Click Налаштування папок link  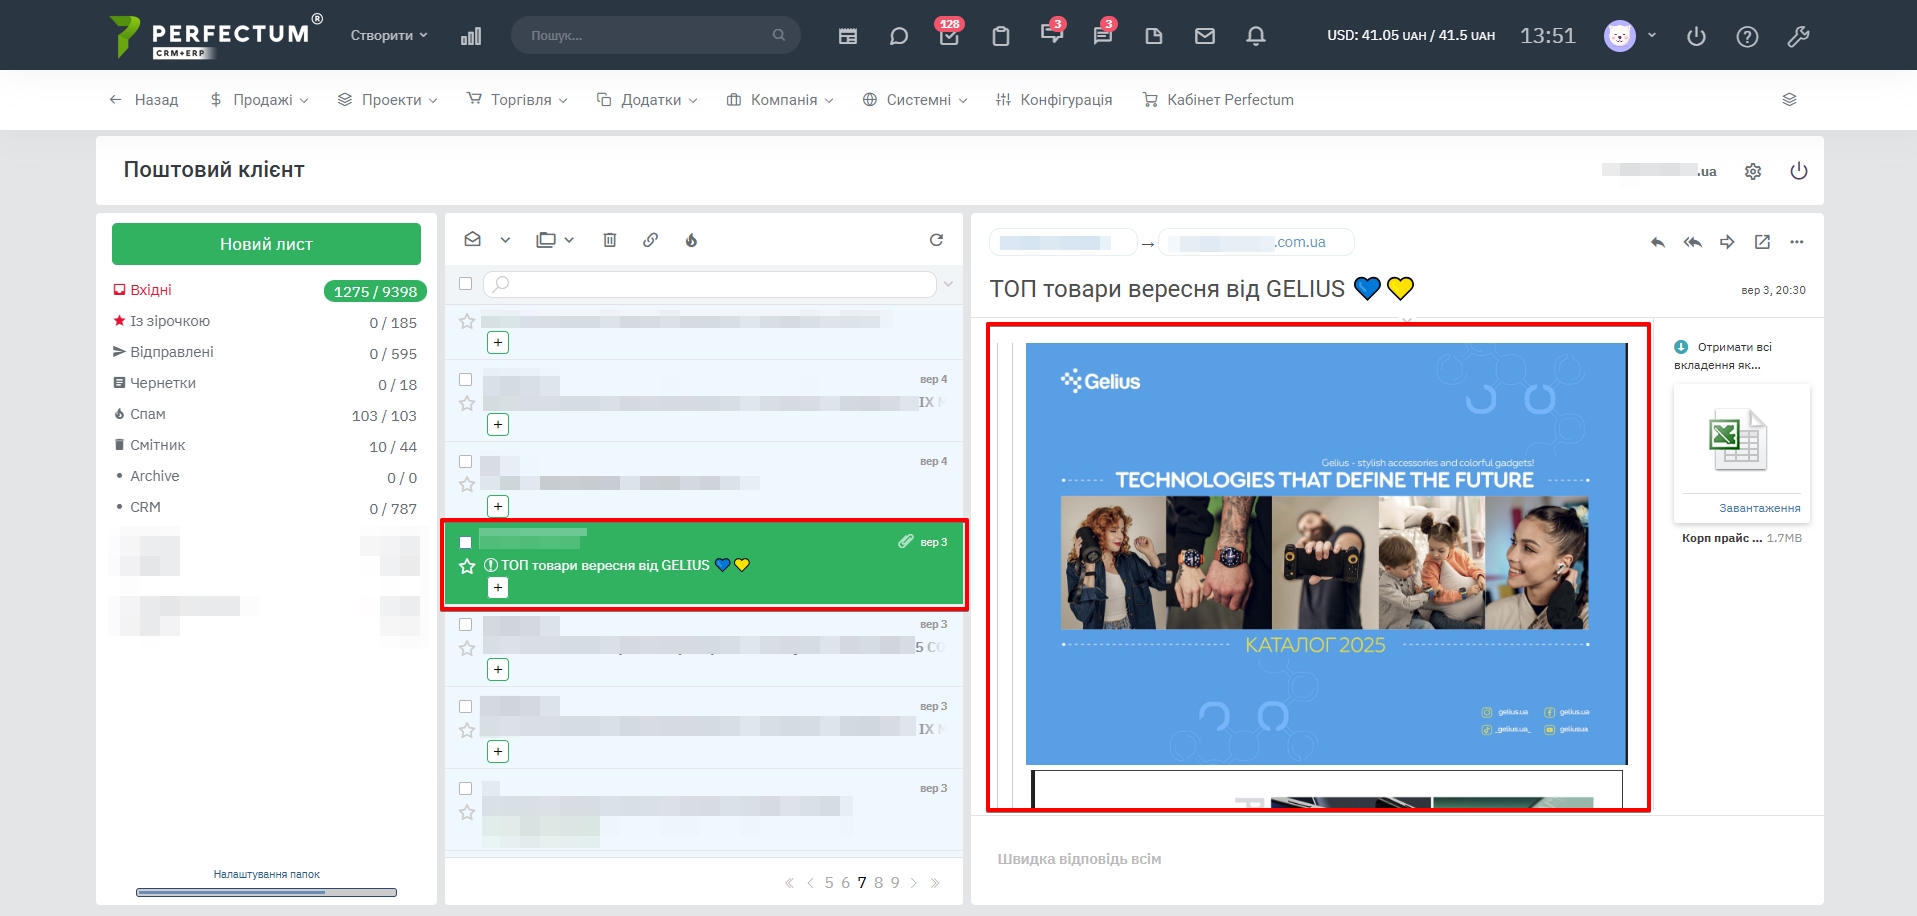tap(266, 874)
